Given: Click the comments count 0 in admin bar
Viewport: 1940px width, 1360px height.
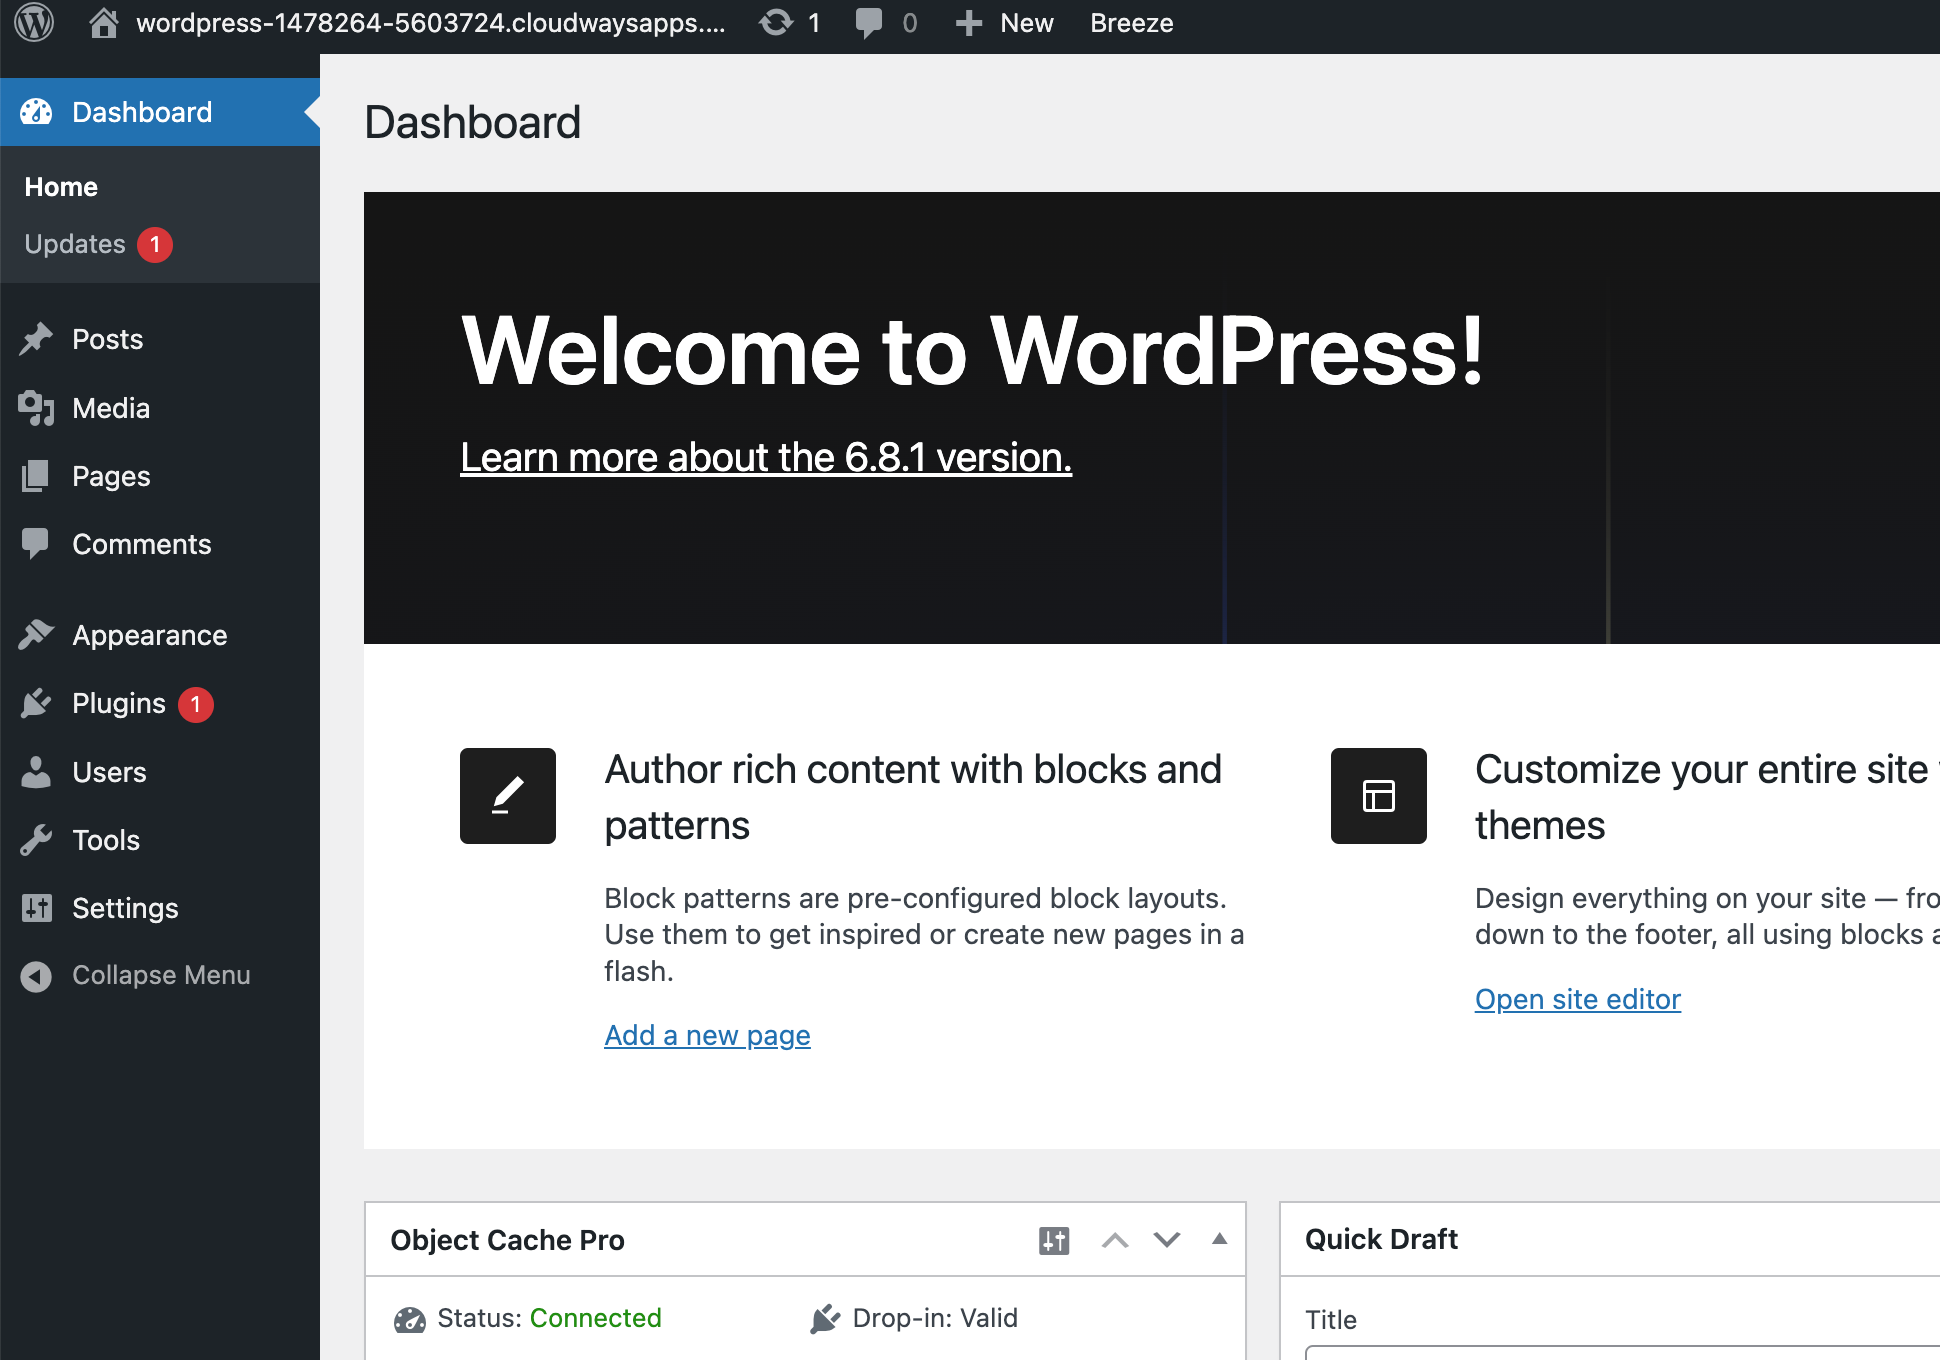Looking at the screenshot, I should pos(909,23).
